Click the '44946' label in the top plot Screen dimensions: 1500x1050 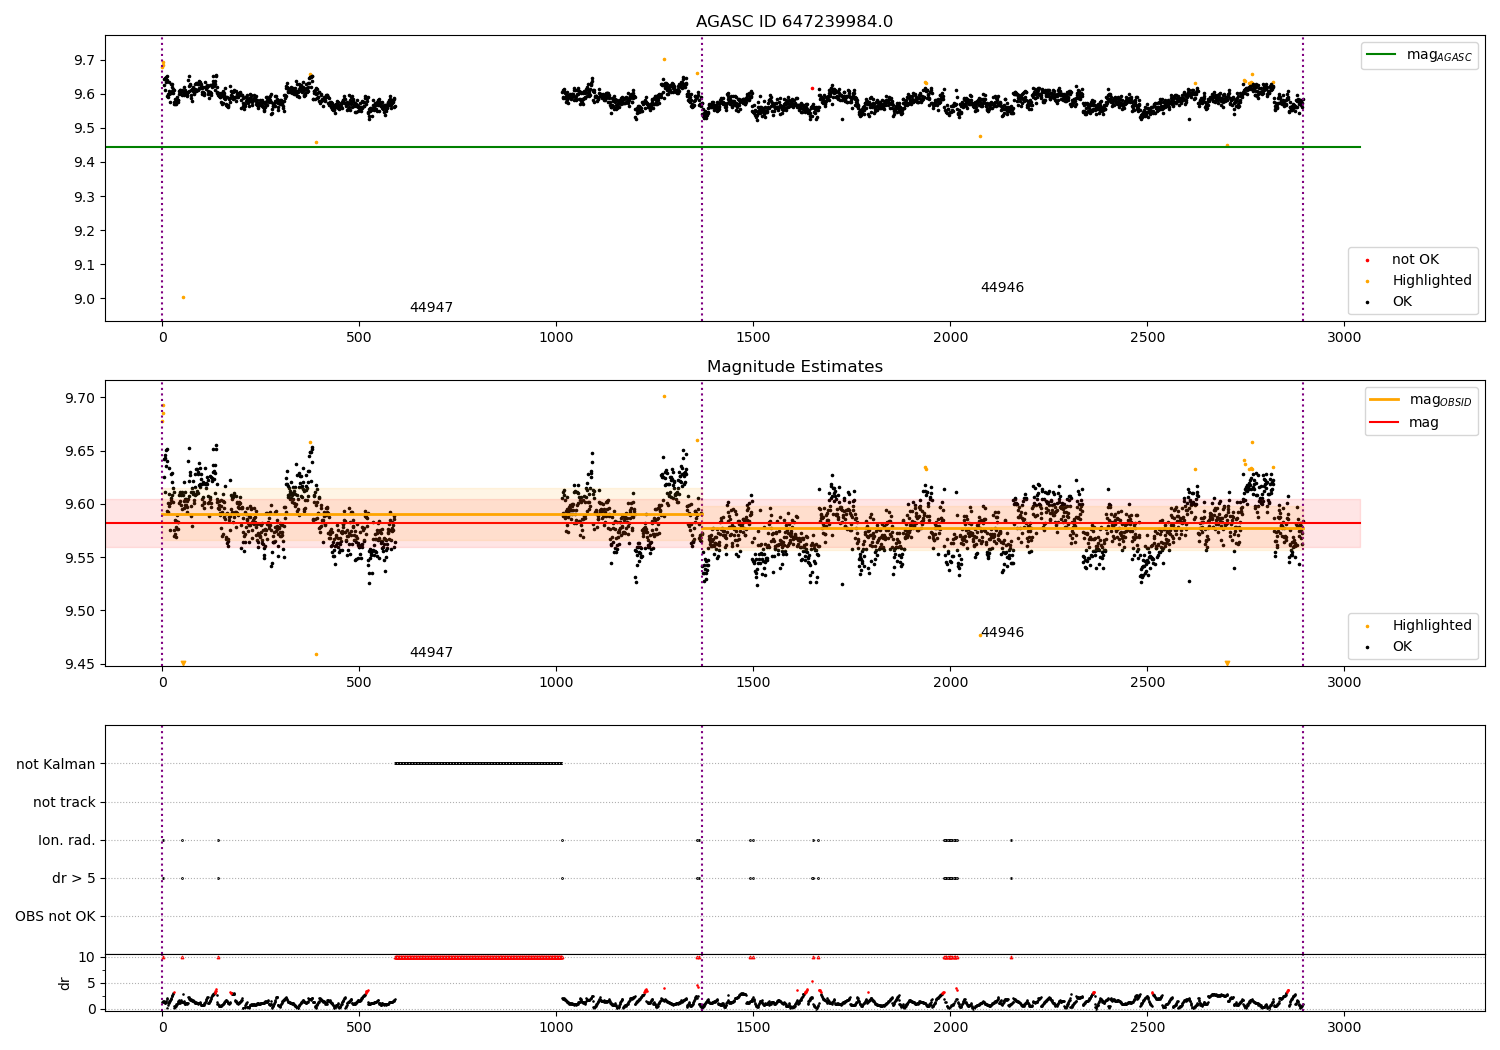[x=1002, y=288]
